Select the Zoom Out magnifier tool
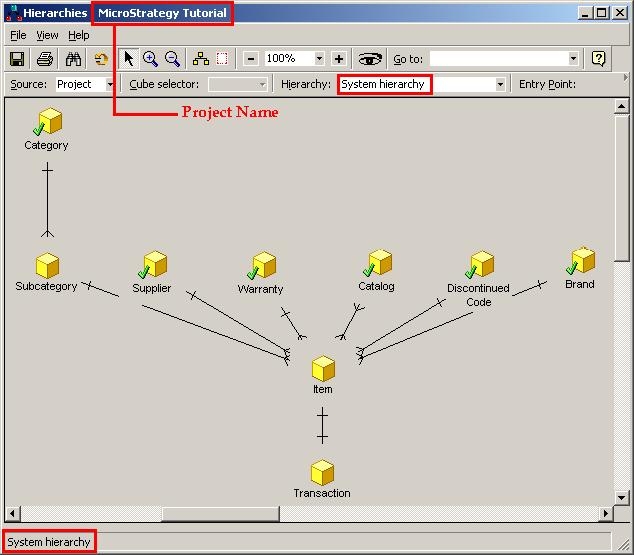 point(172,59)
